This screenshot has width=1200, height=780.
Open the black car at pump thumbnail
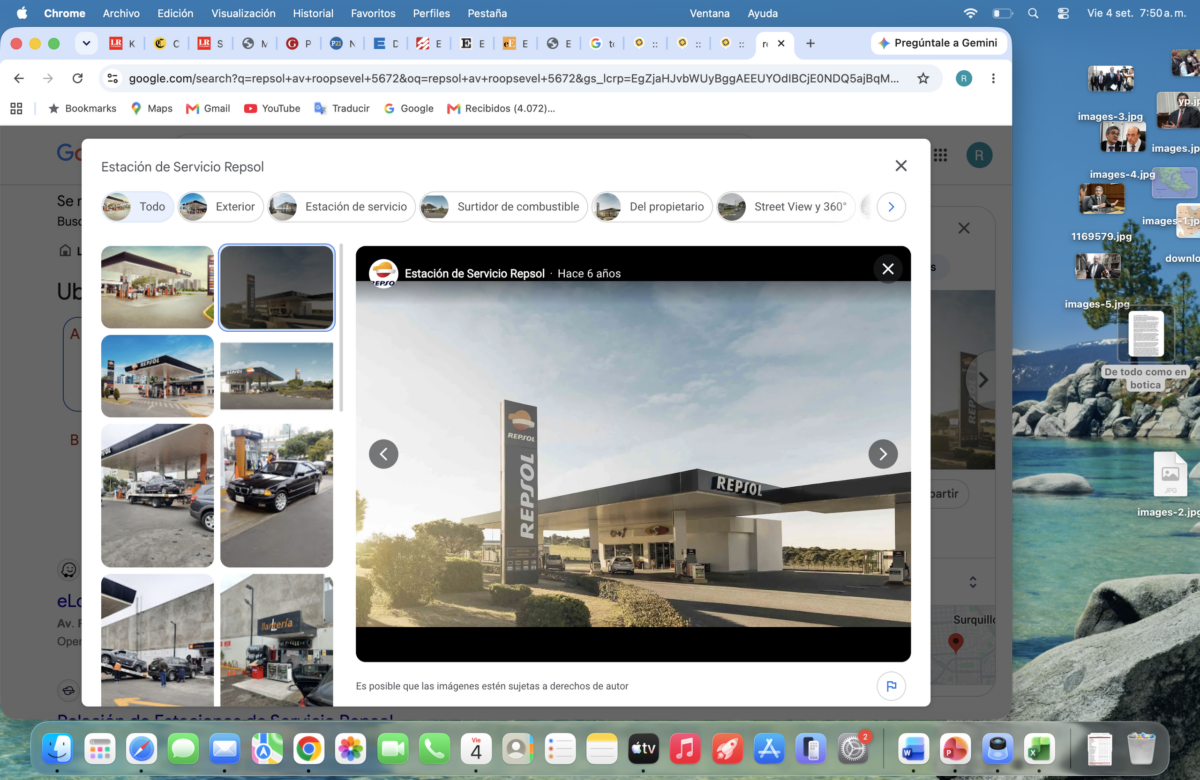[277, 495]
